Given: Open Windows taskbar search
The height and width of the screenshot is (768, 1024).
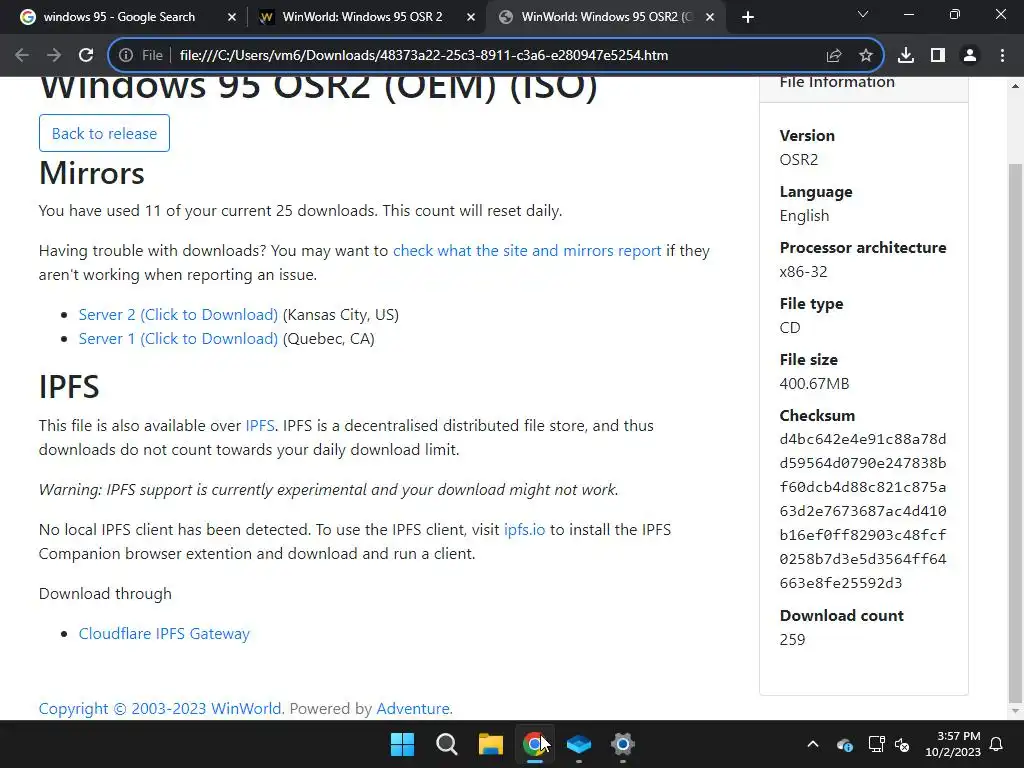Looking at the screenshot, I should [447, 744].
